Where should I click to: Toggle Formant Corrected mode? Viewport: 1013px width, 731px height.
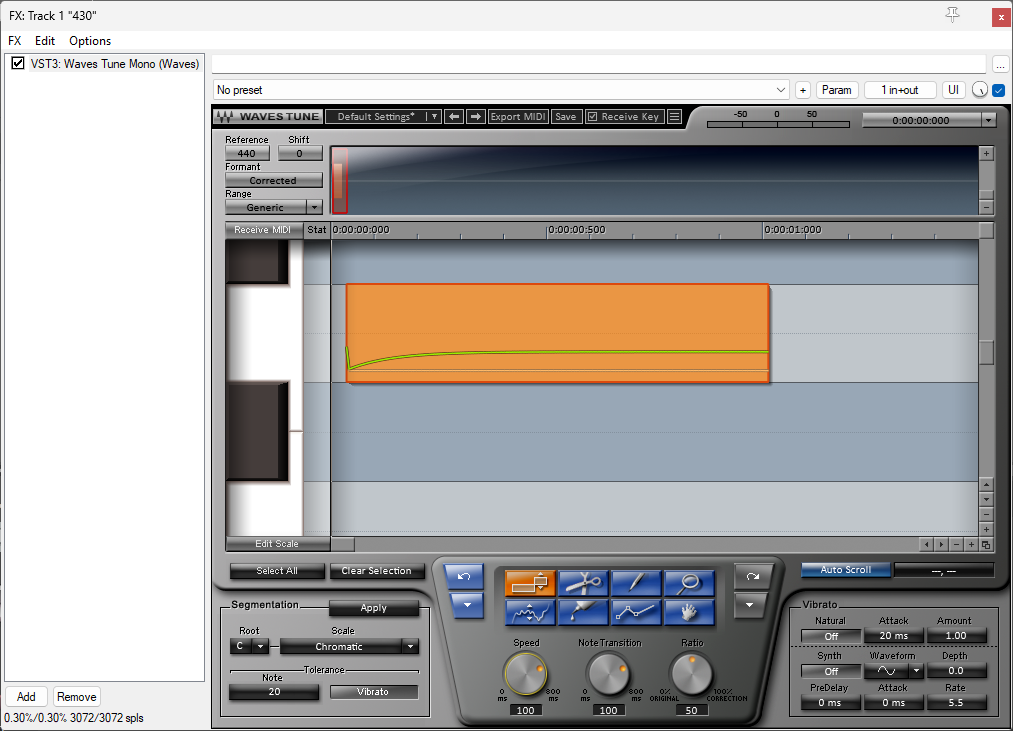(273, 180)
